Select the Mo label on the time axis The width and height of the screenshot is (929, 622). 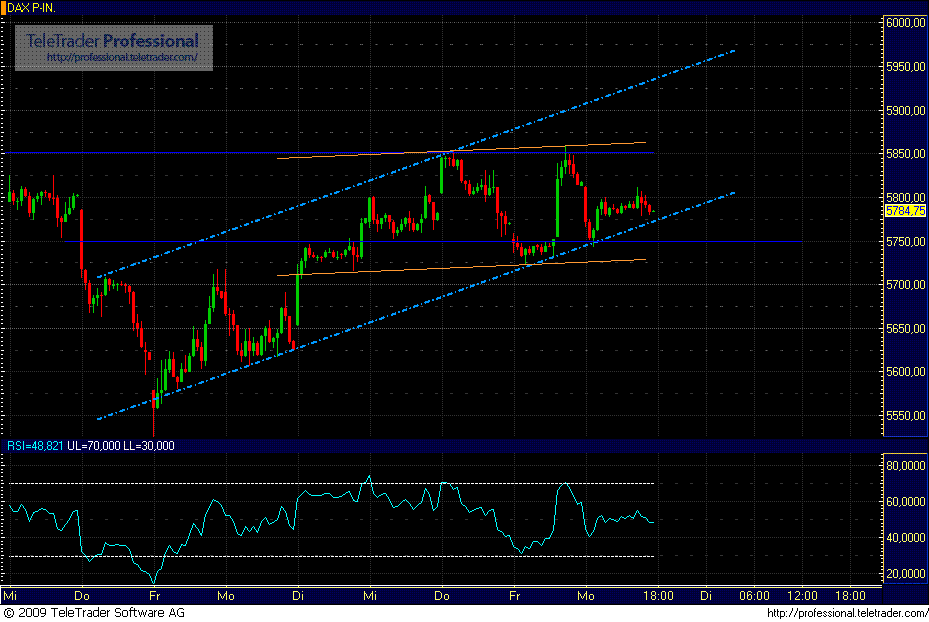click(225, 595)
